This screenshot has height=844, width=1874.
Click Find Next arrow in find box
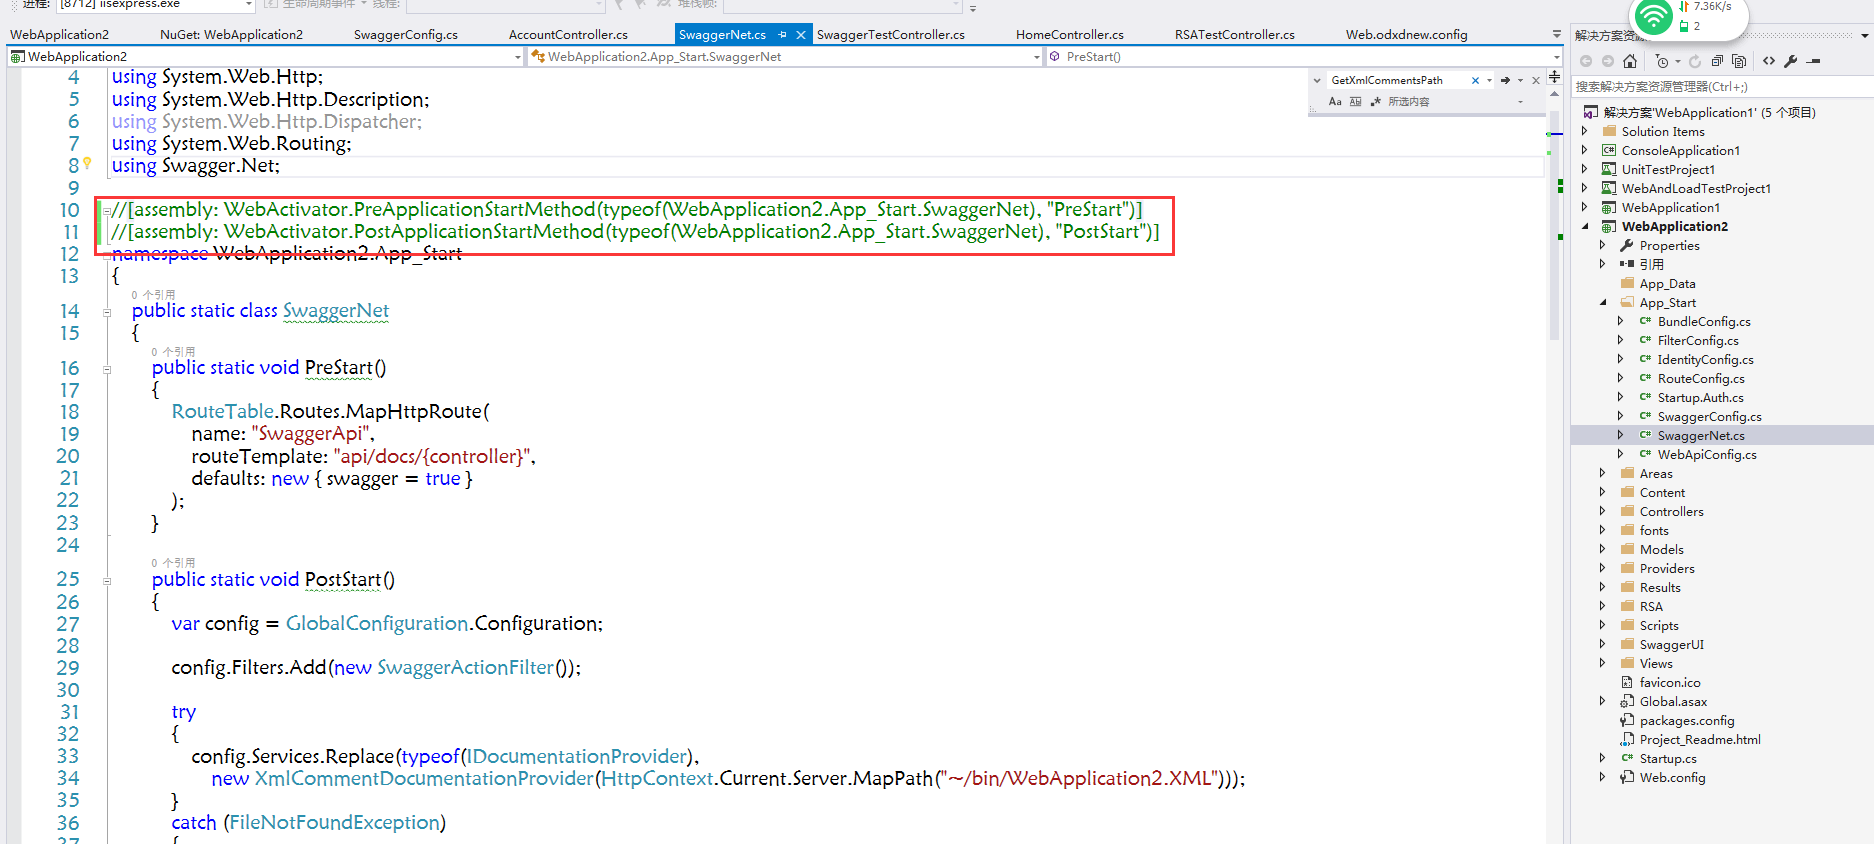pos(1505,80)
